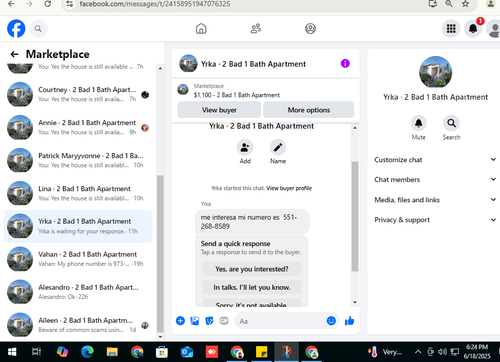Screen dimensions: 500x362
Task: Click the browser back arrow
Action: point(11,4)
